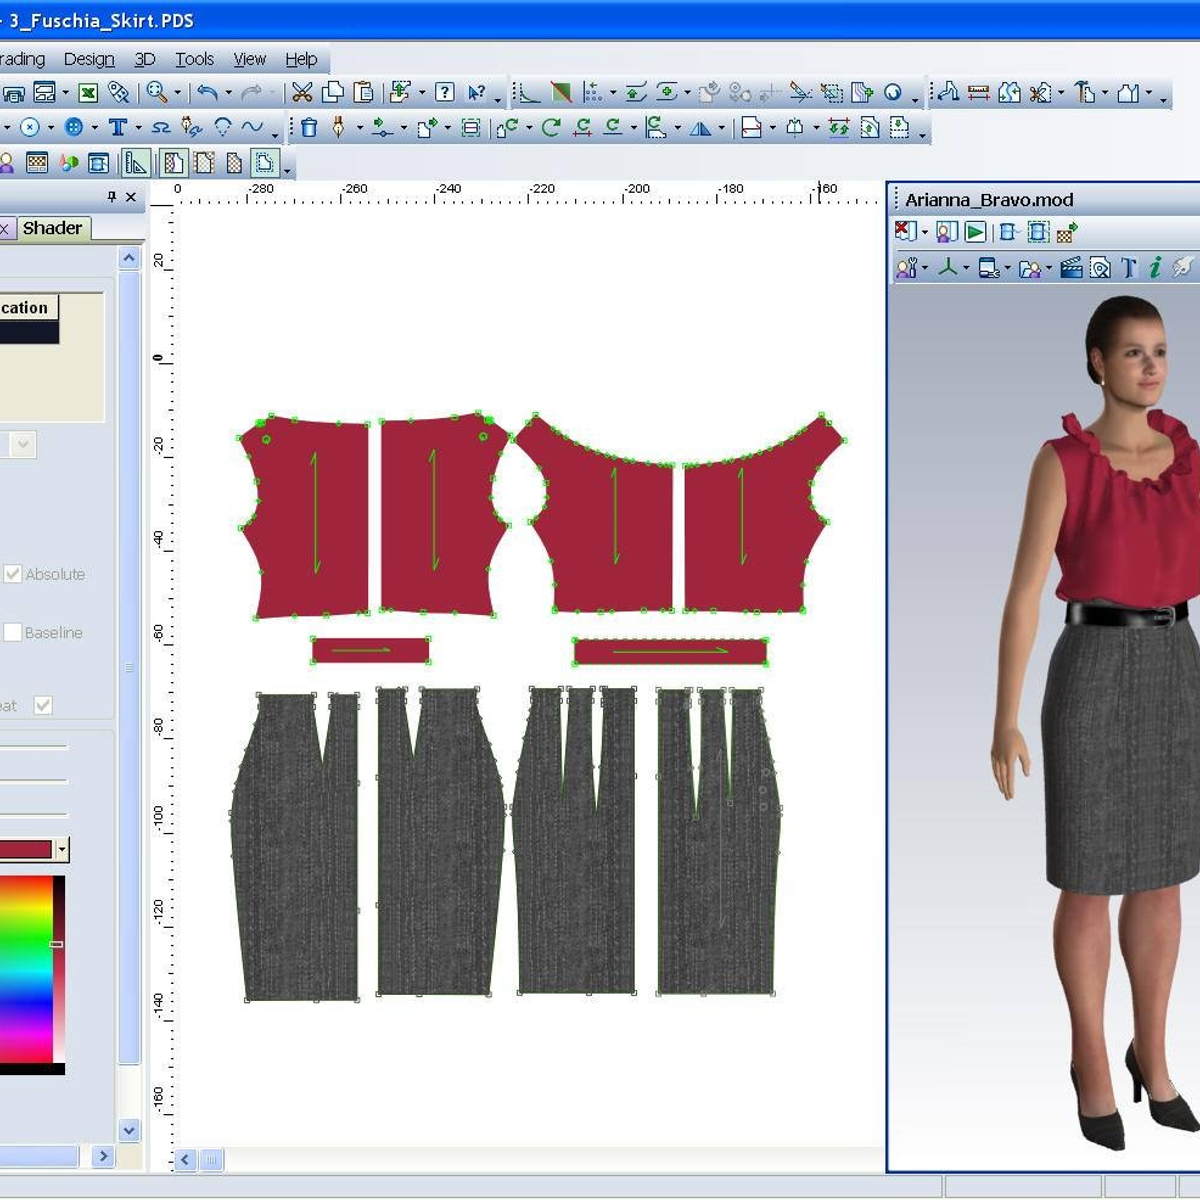This screenshot has width=1200, height=1200.
Task: Toggle the checked box beside 'eat' label
Action: coord(43,705)
